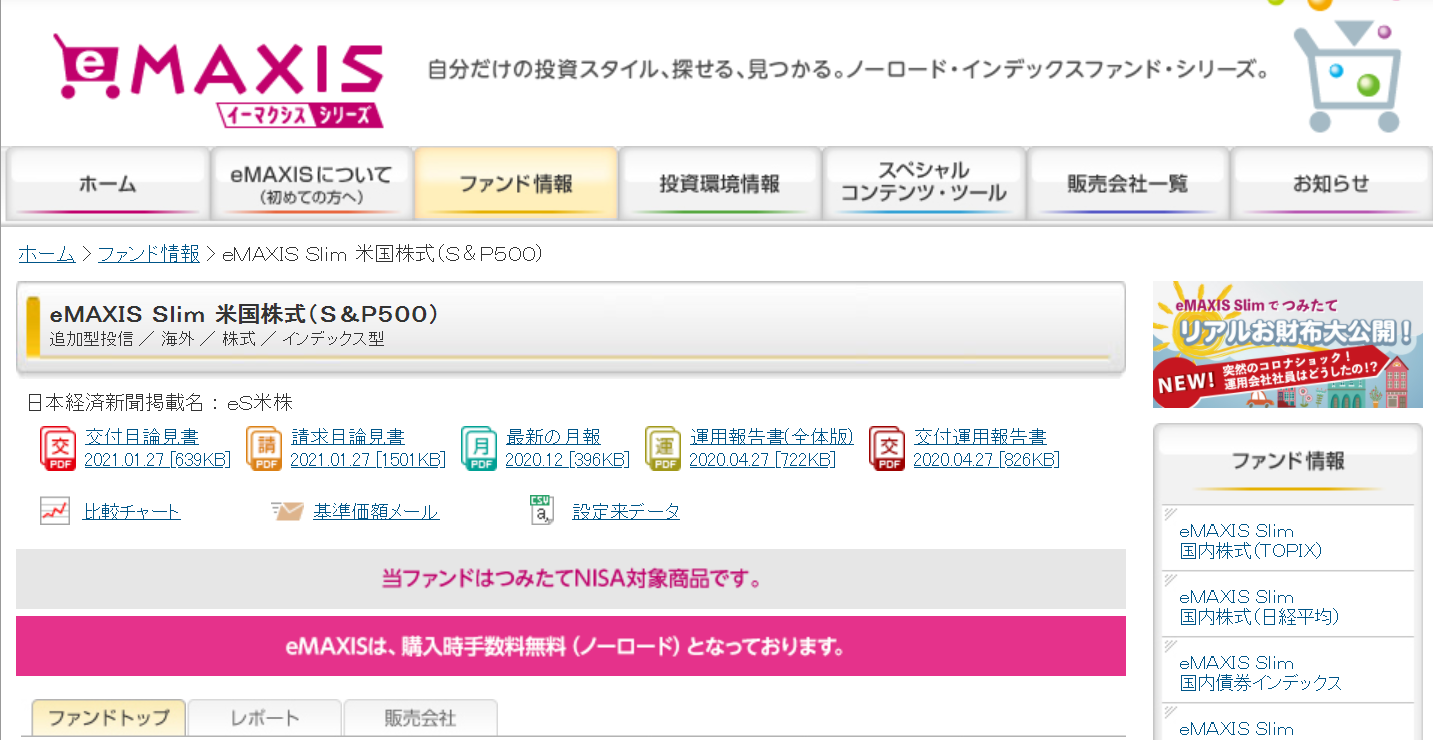Open the リアルお財布大公開 banner
1433x740 pixels.
pyautogui.click(x=1288, y=344)
